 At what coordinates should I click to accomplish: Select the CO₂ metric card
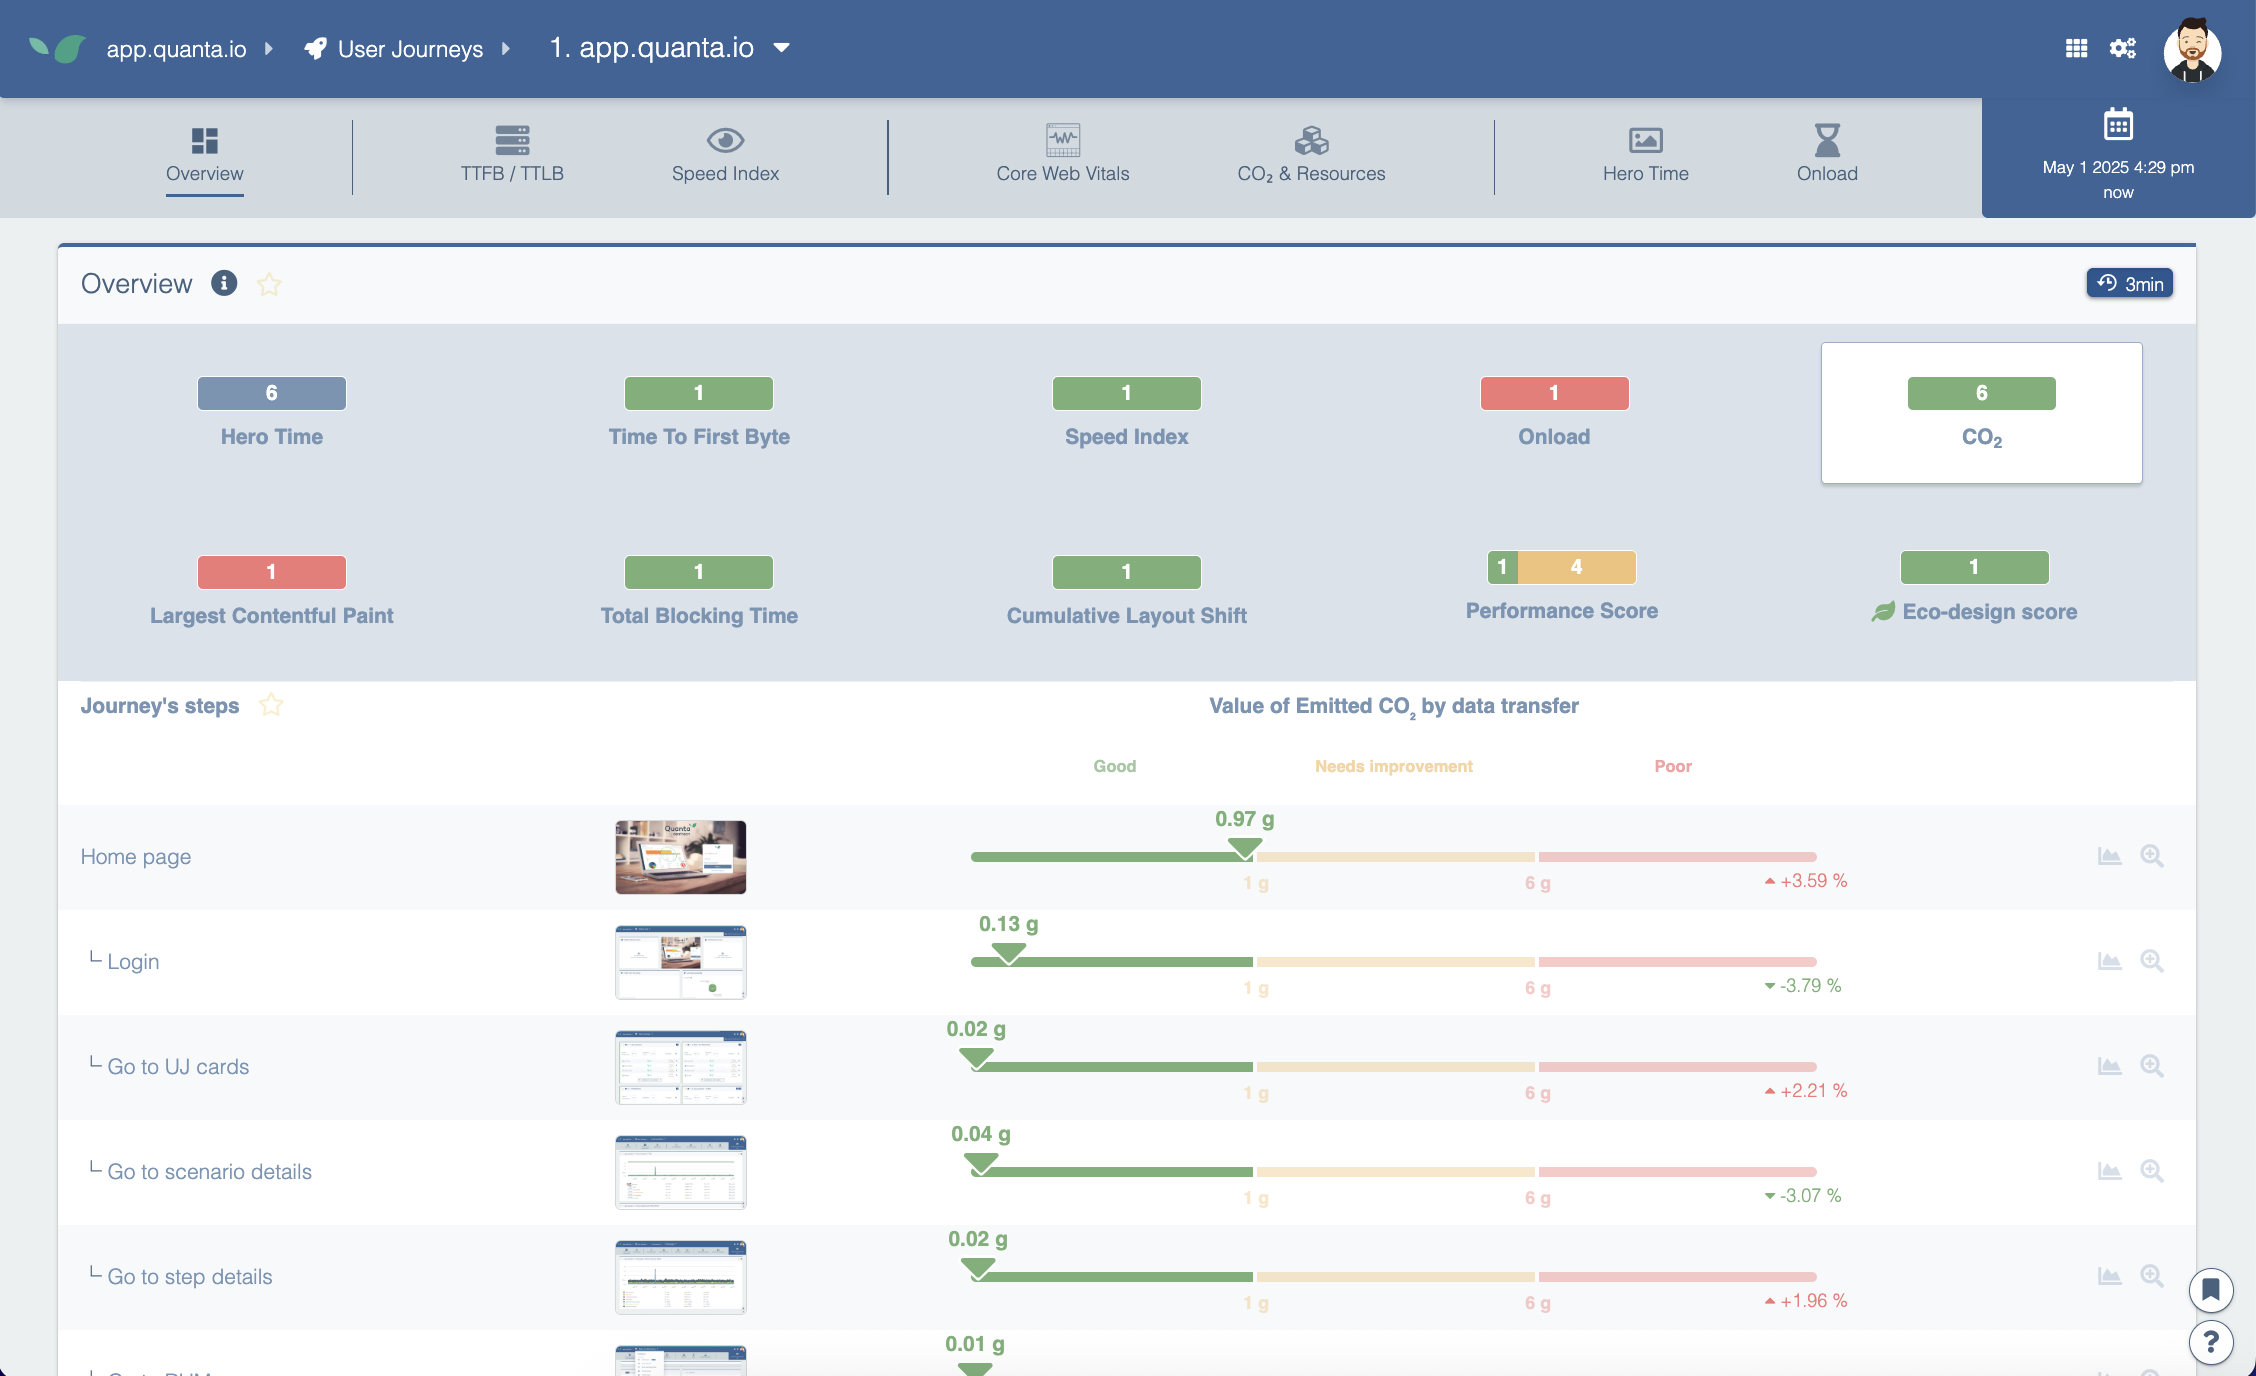[1981, 413]
